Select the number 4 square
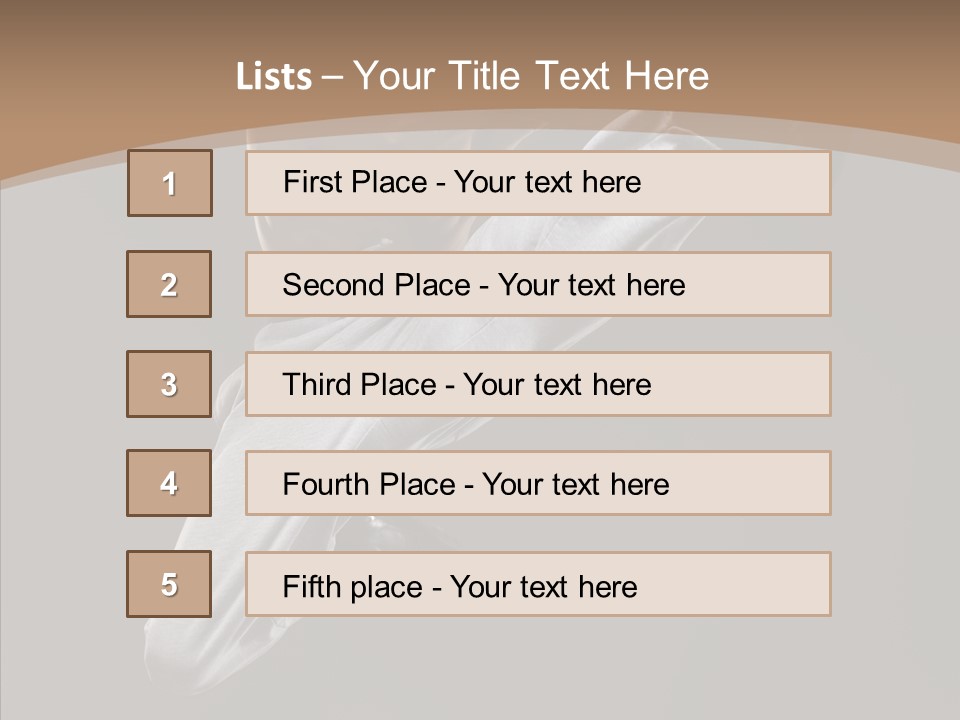This screenshot has width=960, height=720. click(169, 483)
